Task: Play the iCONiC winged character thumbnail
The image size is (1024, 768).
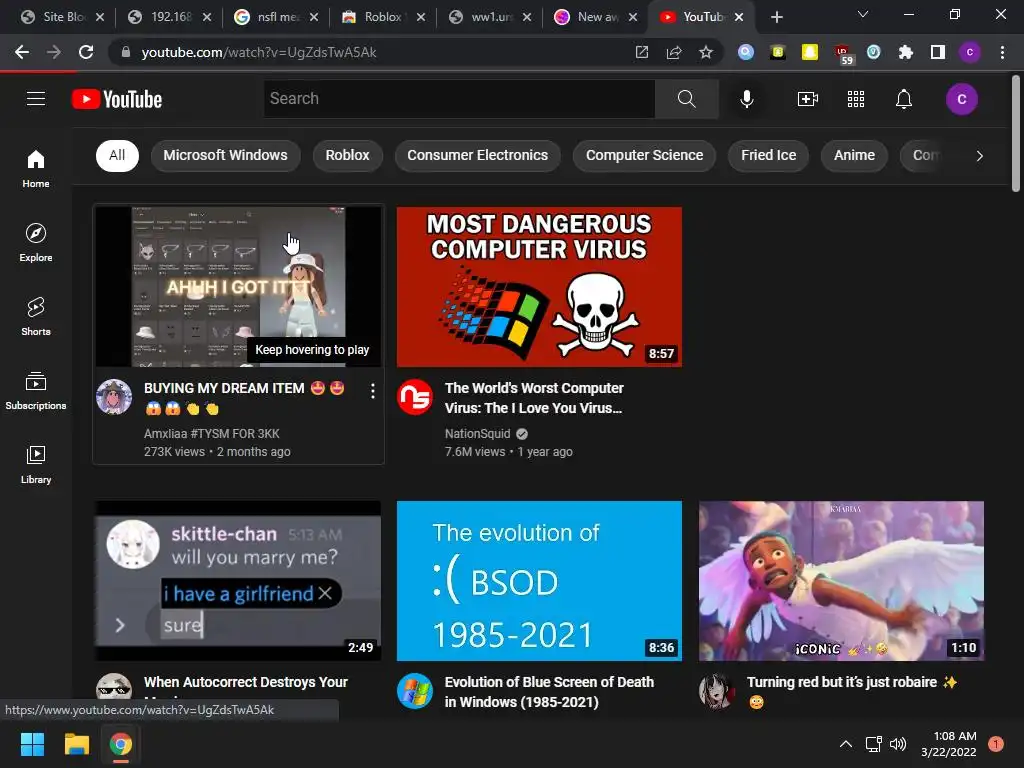Action: tap(841, 581)
